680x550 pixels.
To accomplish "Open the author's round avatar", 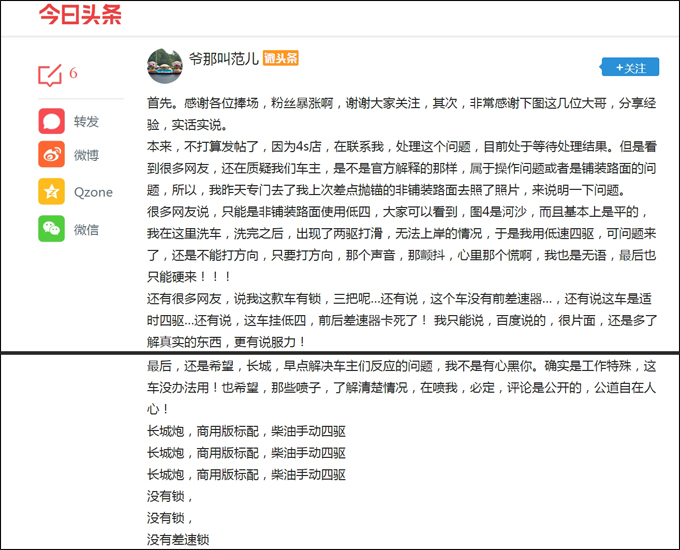I will point(165,66).
